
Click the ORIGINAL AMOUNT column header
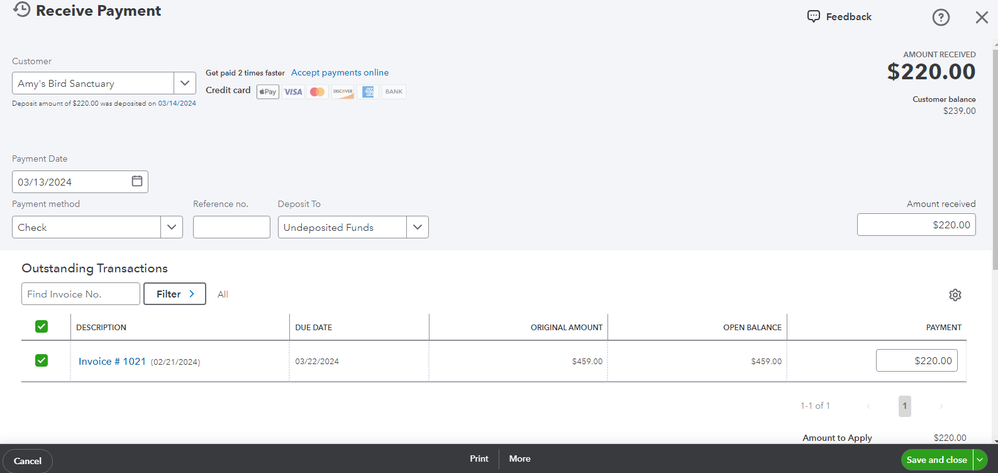[566, 327]
